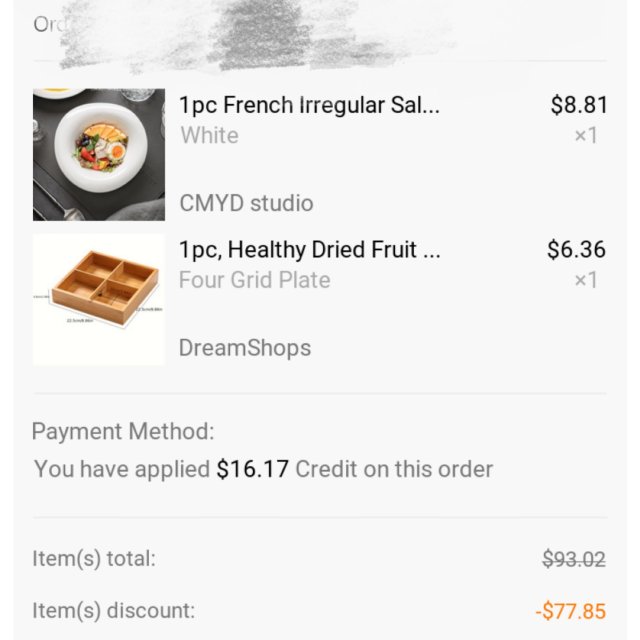
Task: Open the "1pc French Irregular Sal..." product title
Action: [x=309, y=105]
